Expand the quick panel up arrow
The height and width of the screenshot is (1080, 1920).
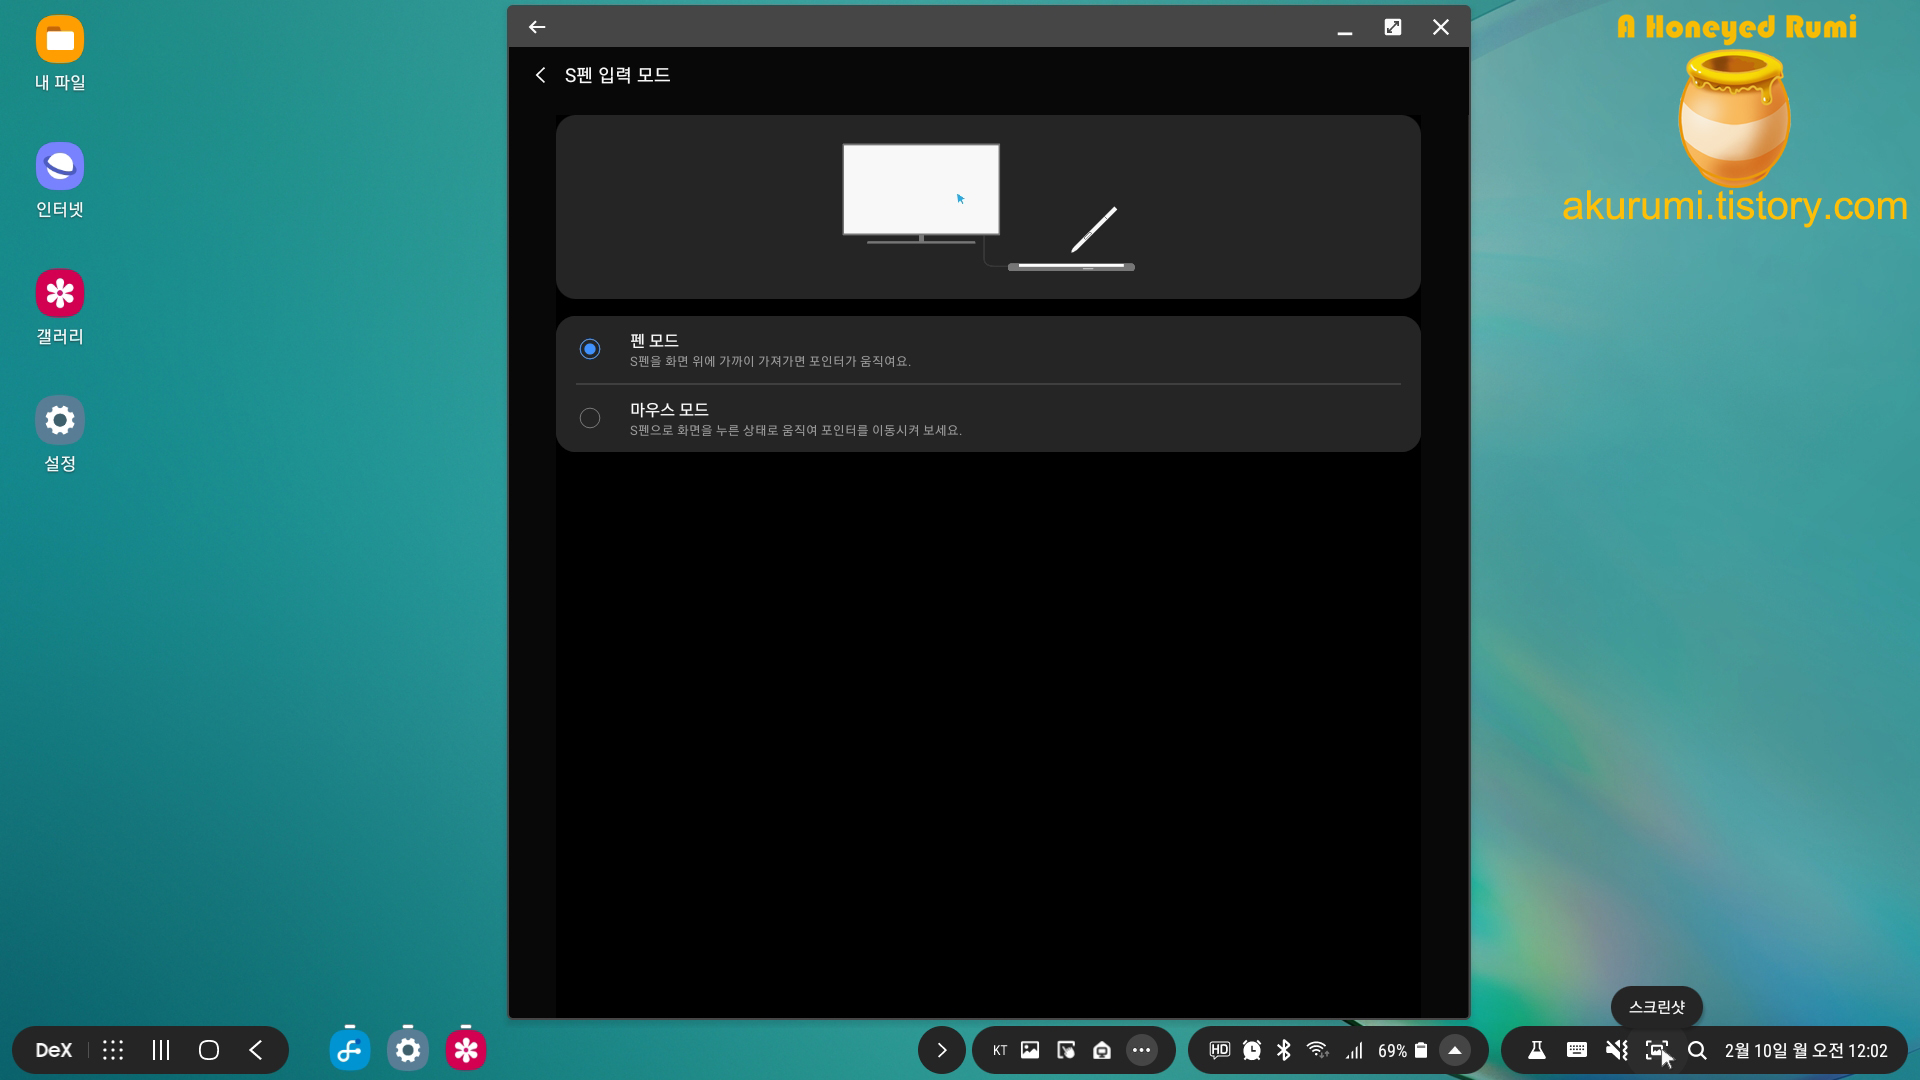(1455, 1050)
